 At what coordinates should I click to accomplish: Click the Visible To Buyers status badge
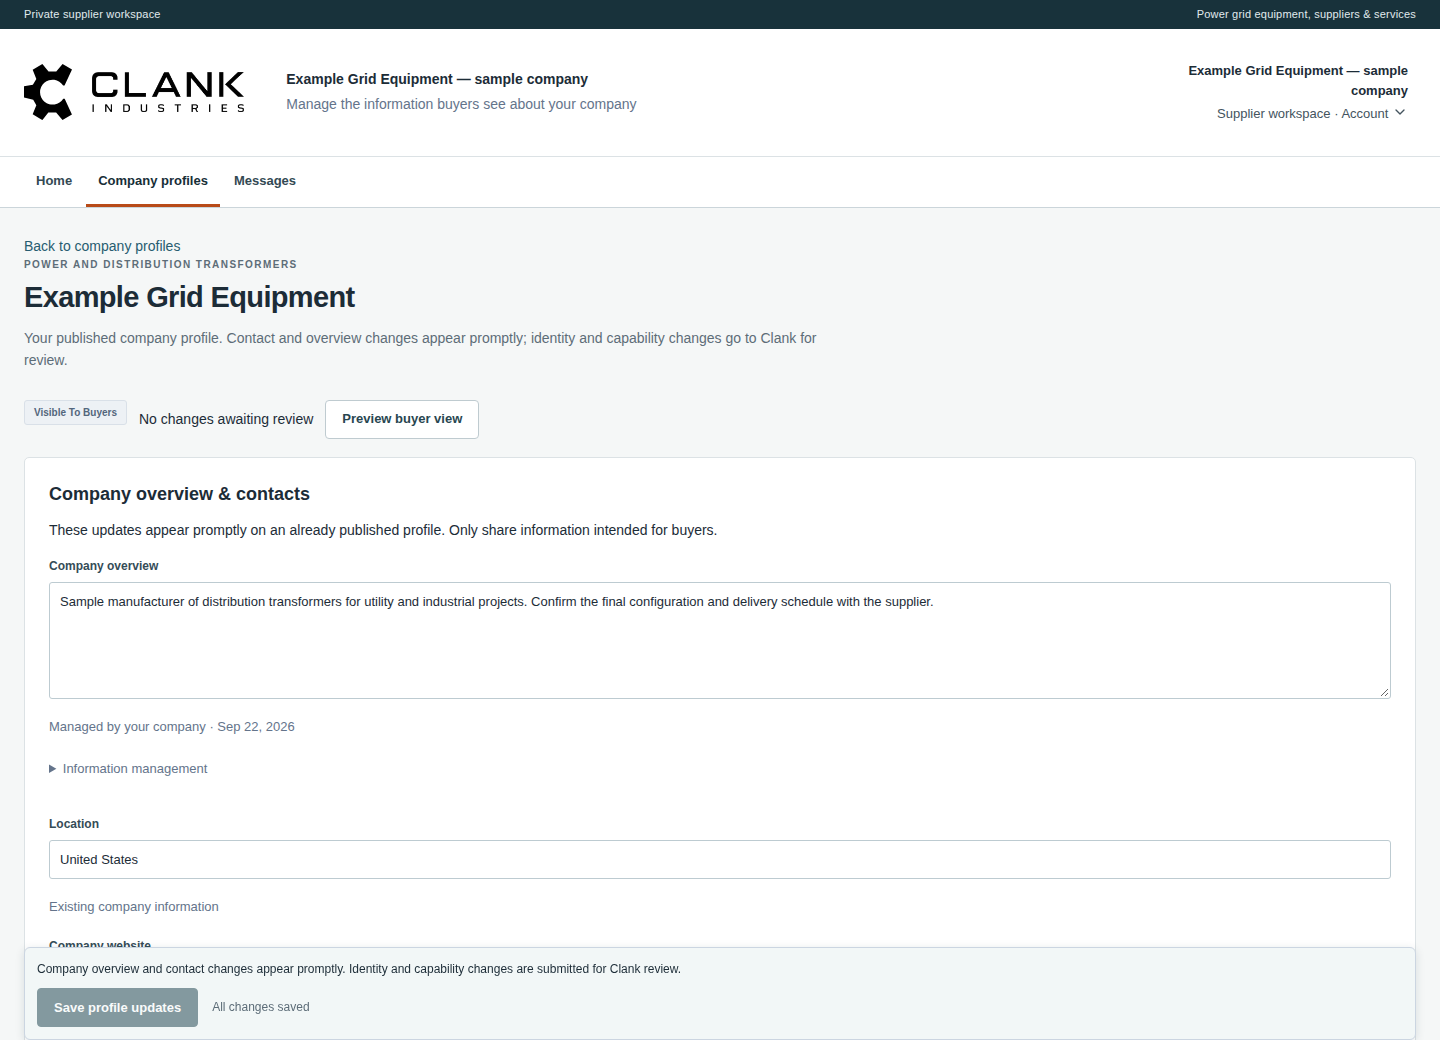pos(75,413)
